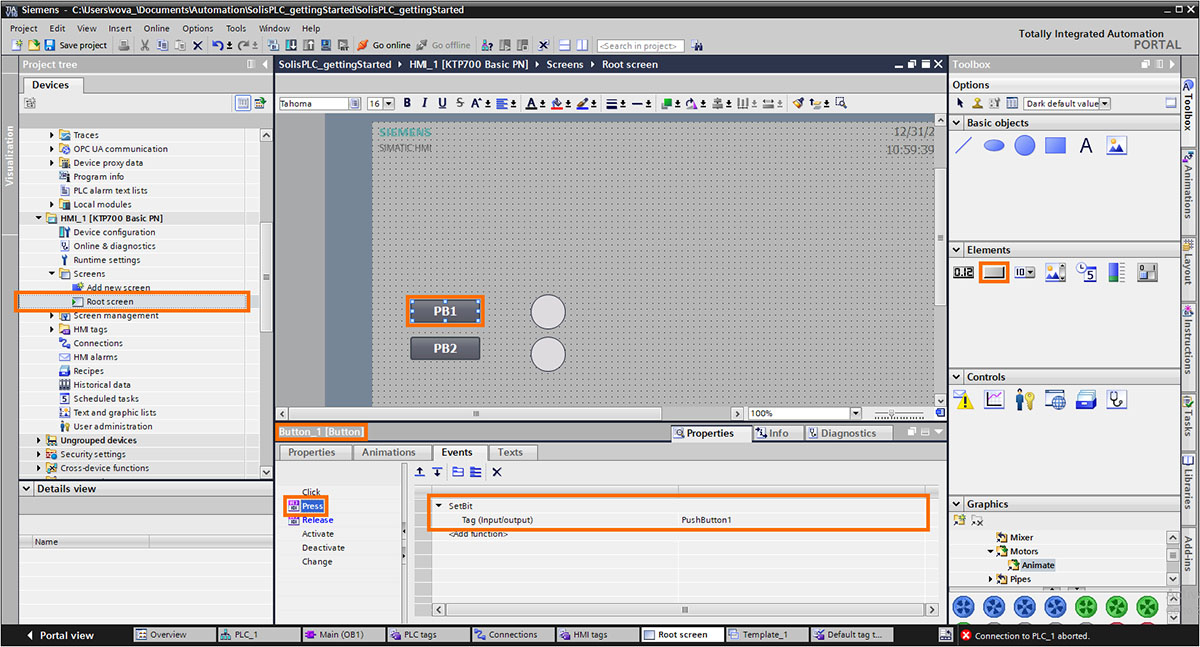
Task: Toggle Bold text formatting
Action: point(407,103)
